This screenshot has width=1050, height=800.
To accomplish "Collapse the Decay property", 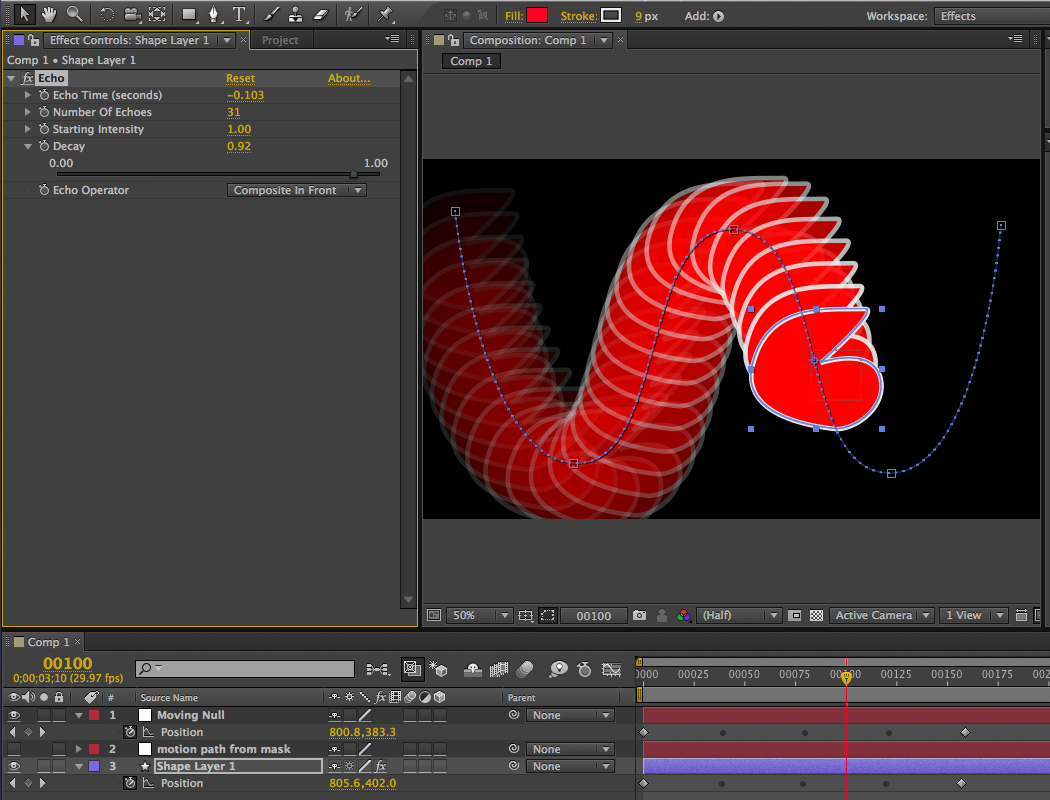I will 28,146.
